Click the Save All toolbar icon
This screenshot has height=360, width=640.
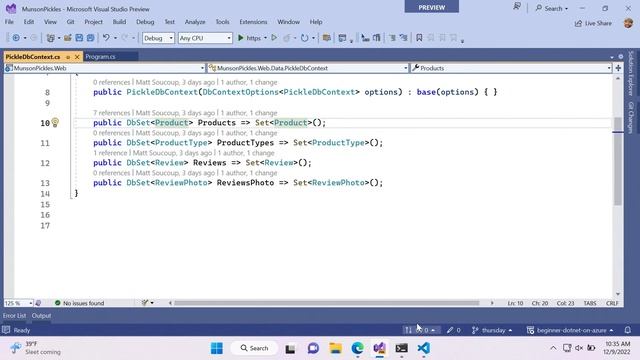coord(90,38)
